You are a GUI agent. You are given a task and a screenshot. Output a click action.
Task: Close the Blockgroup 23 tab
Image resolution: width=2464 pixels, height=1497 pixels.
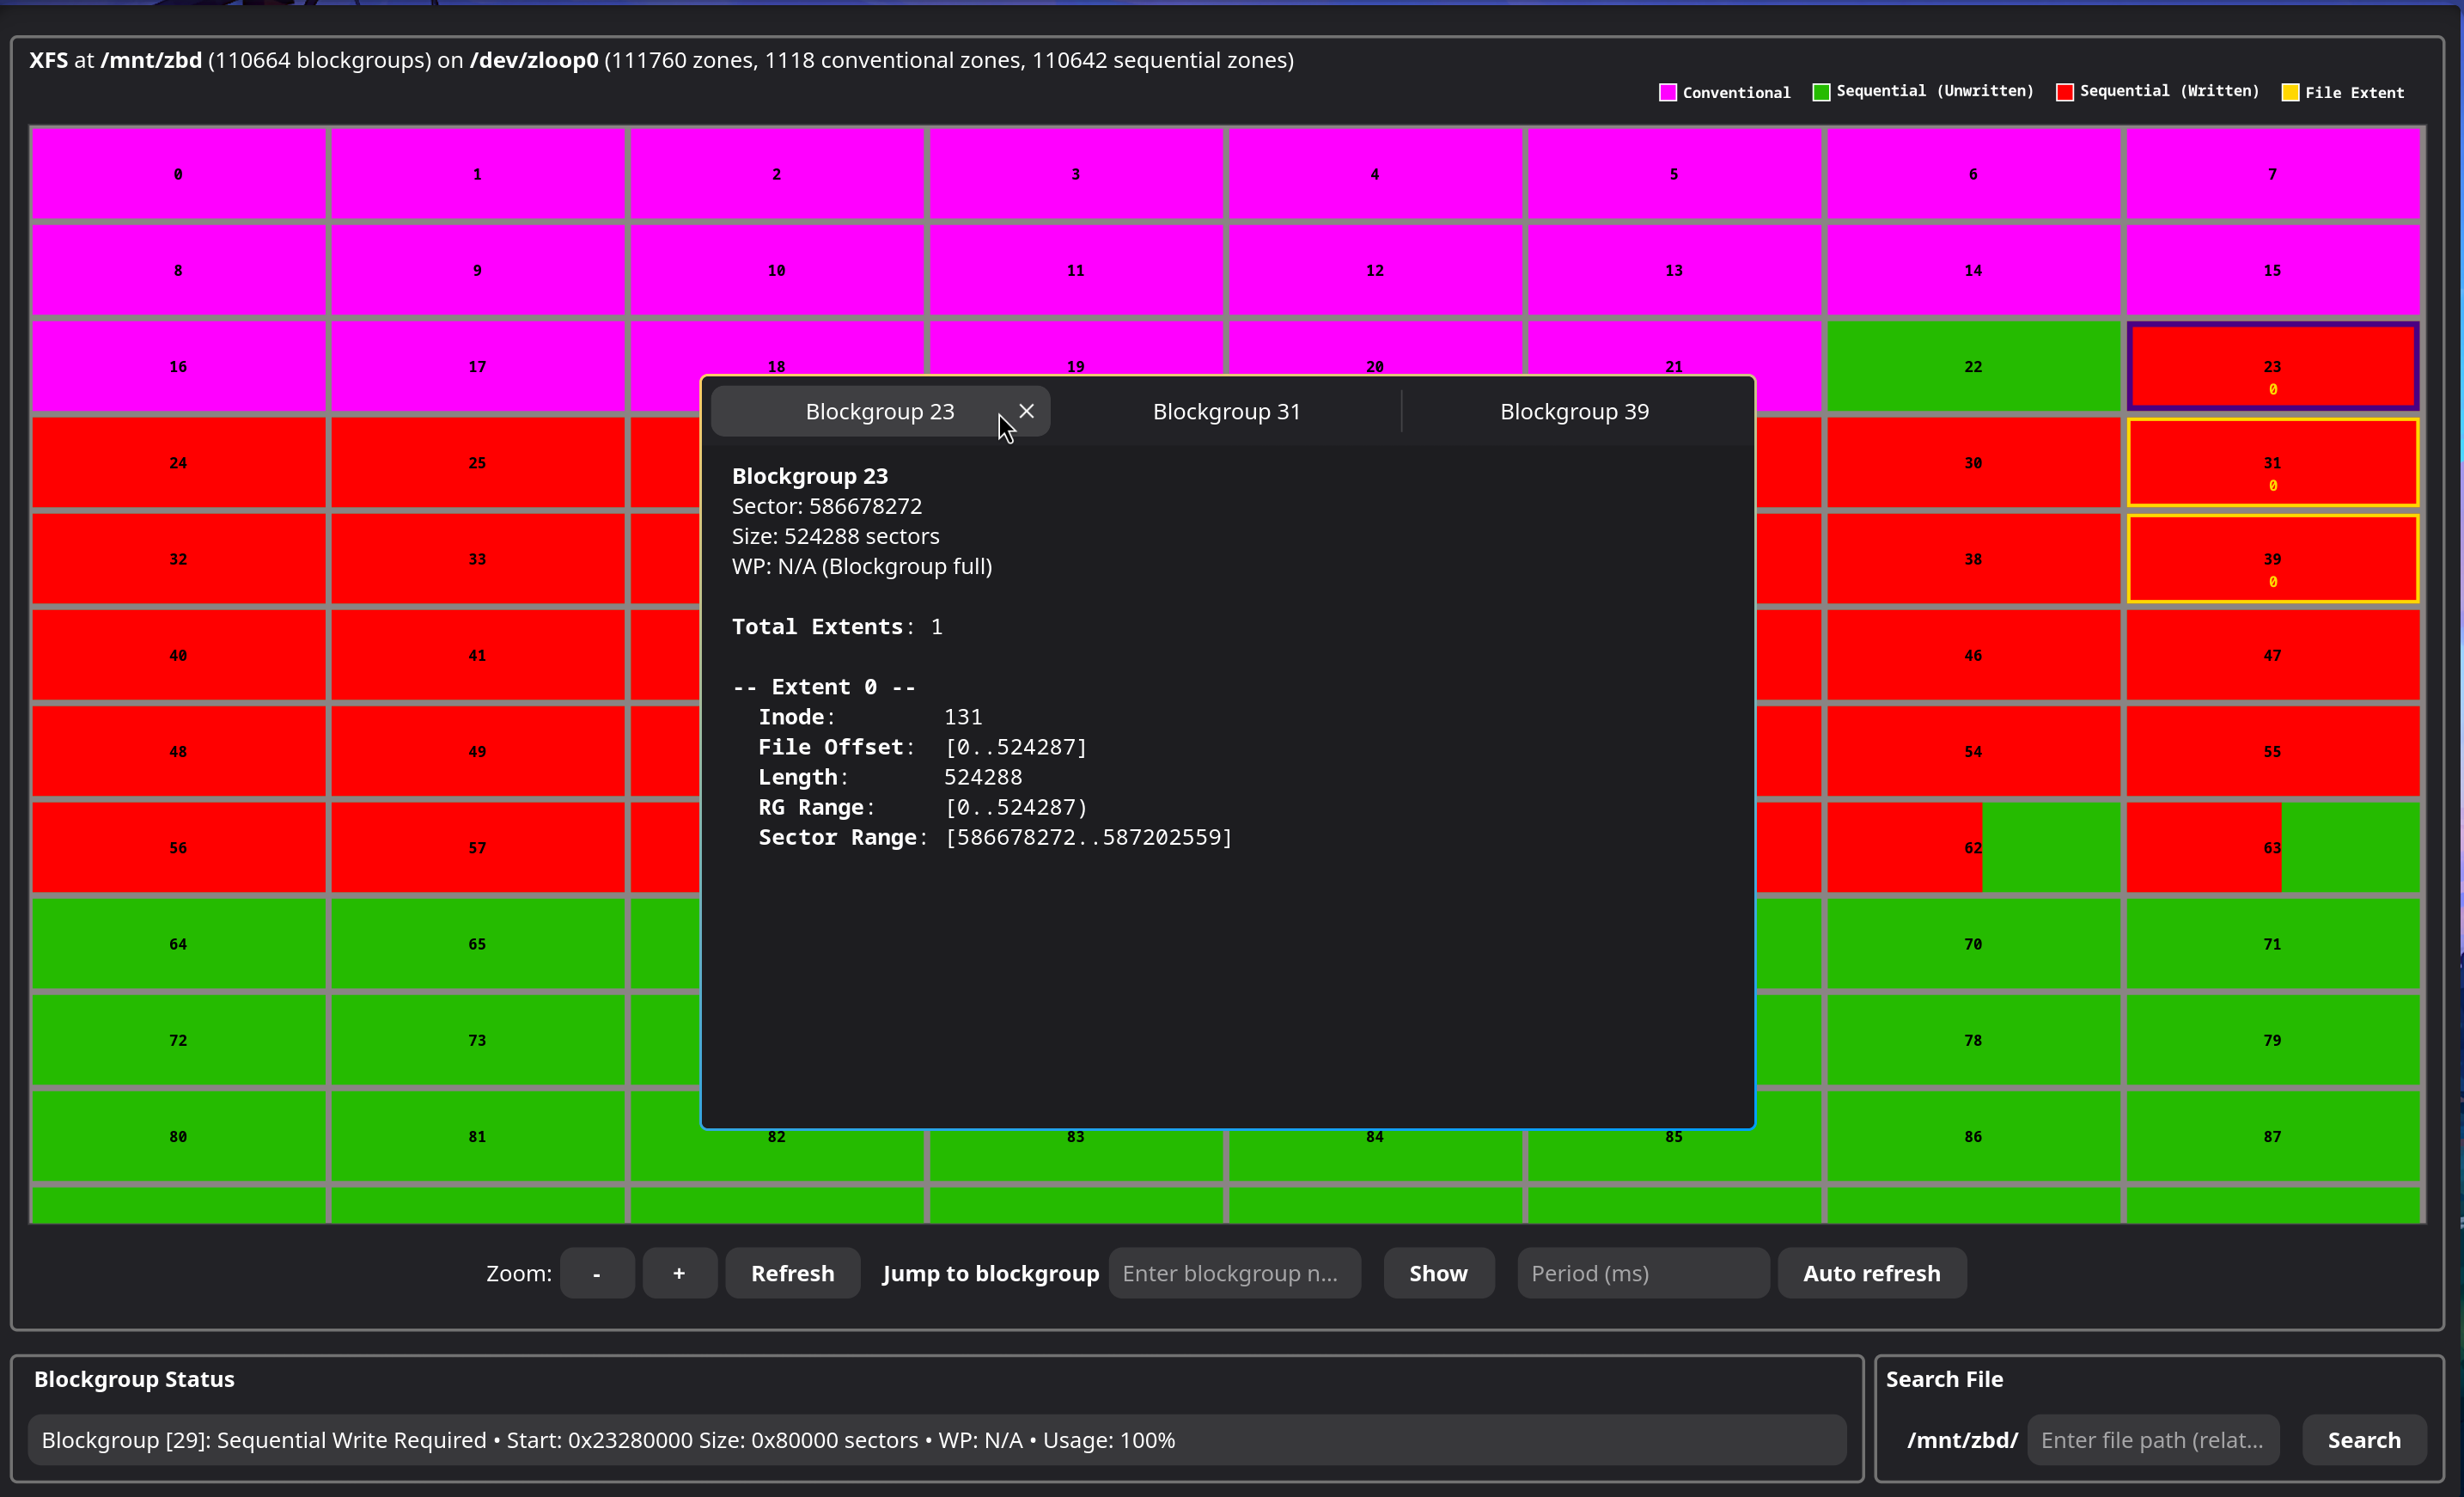pos(1026,411)
